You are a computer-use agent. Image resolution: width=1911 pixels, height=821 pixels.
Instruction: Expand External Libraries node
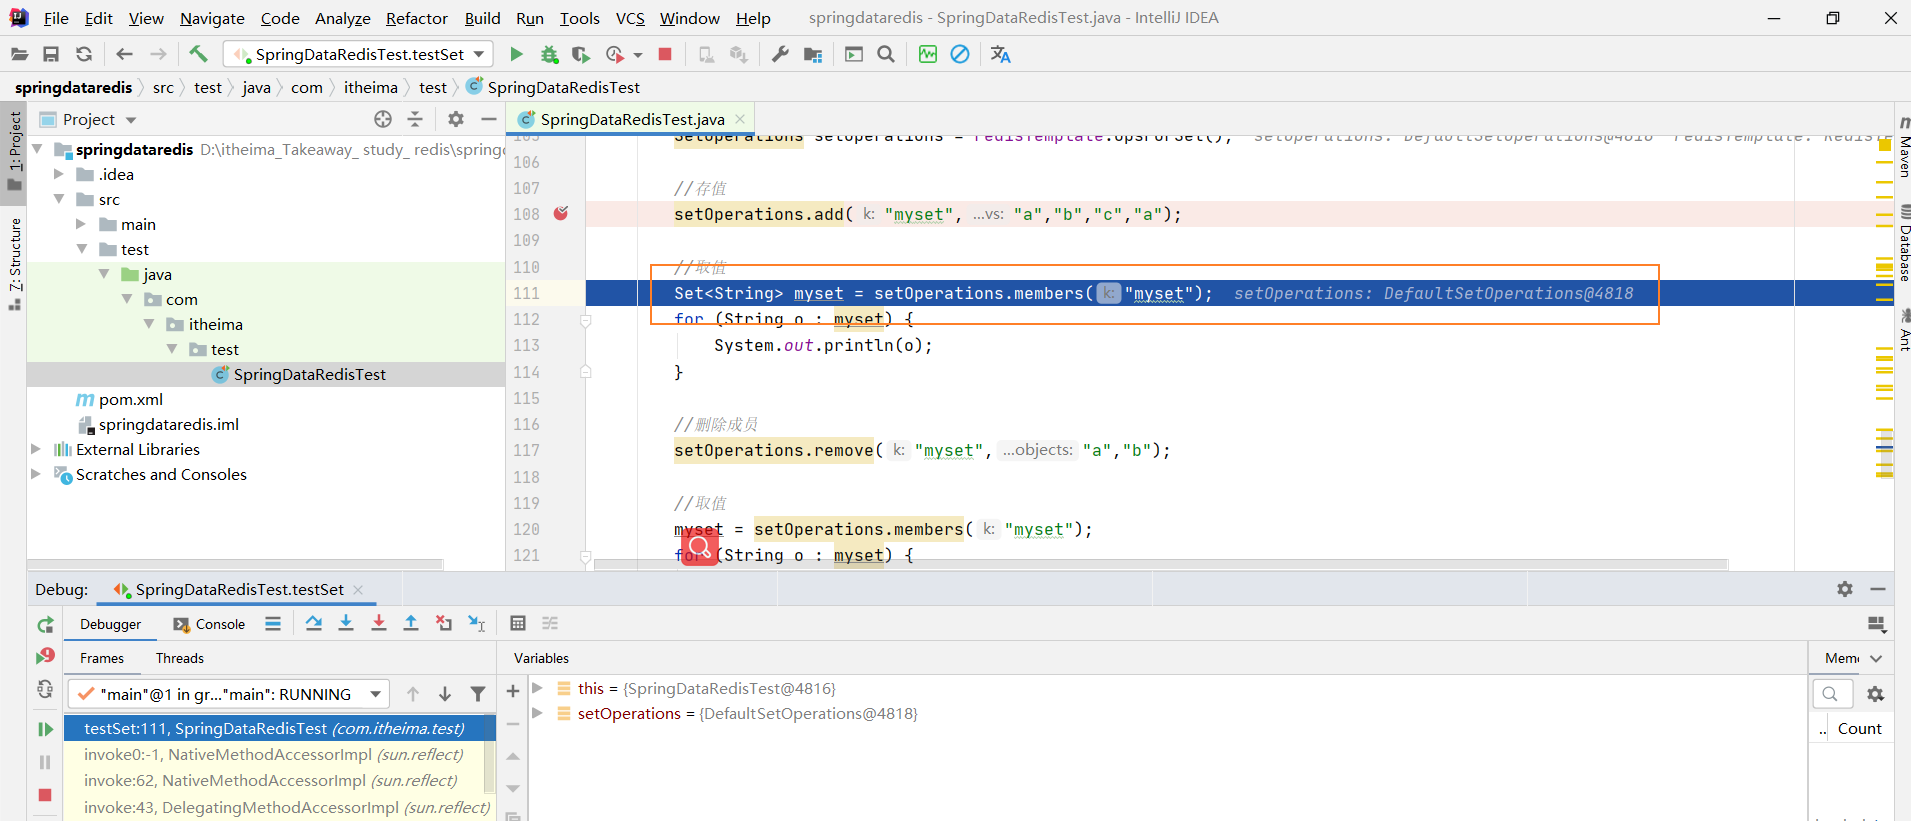[x=36, y=449]
